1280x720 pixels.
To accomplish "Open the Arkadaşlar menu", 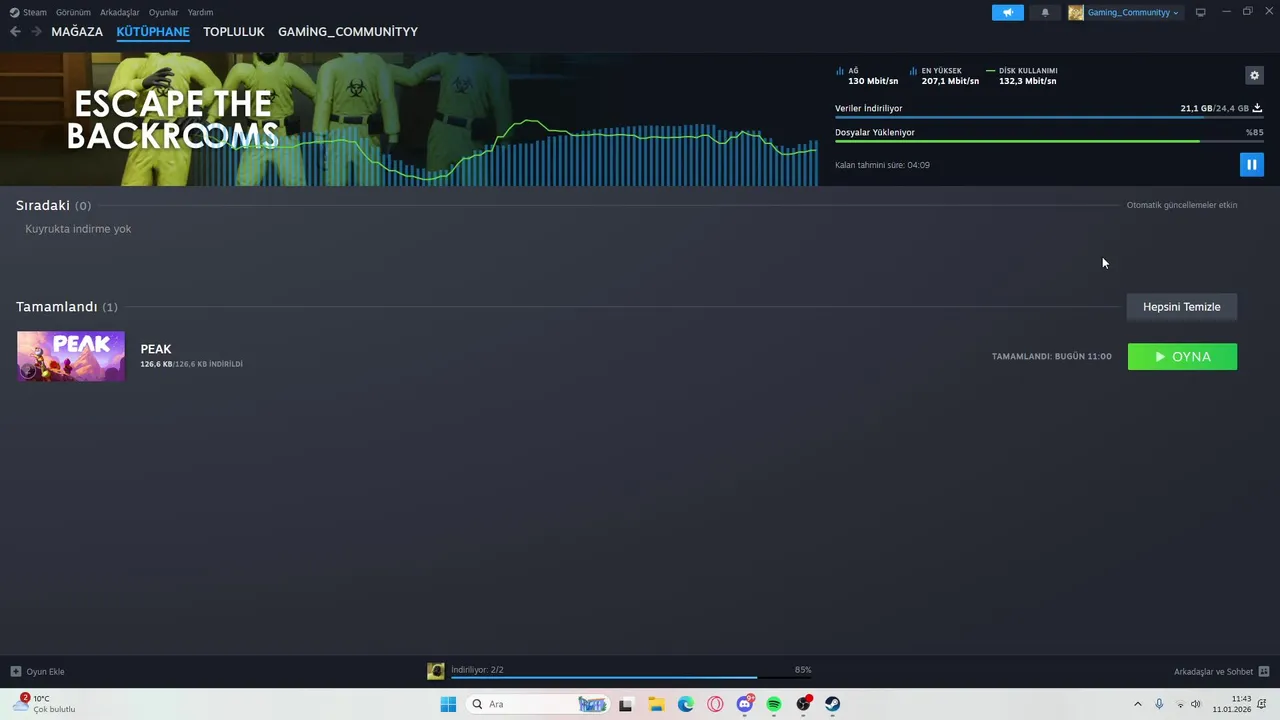I will pyautogui.click(x=120, y=12).
